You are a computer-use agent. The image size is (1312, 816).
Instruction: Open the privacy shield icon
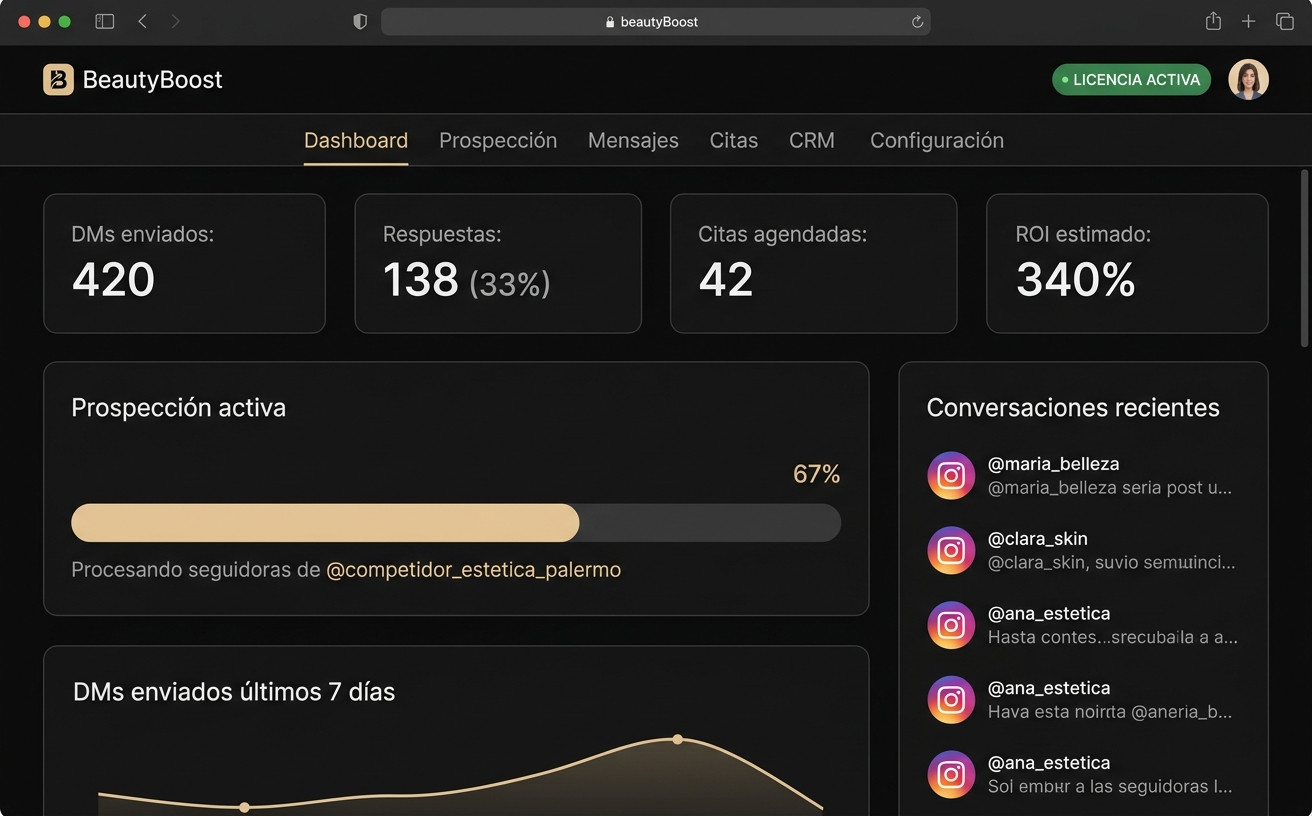pos(360,21)
